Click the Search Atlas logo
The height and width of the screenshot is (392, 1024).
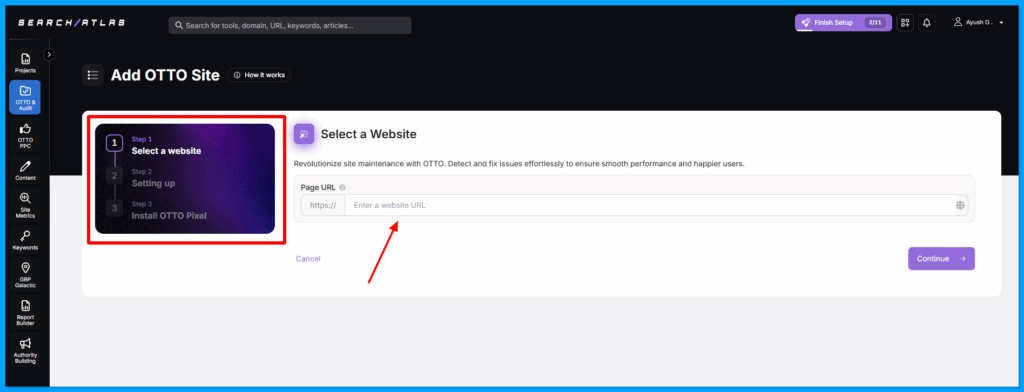pyautogui.click(x=71, y=23)
